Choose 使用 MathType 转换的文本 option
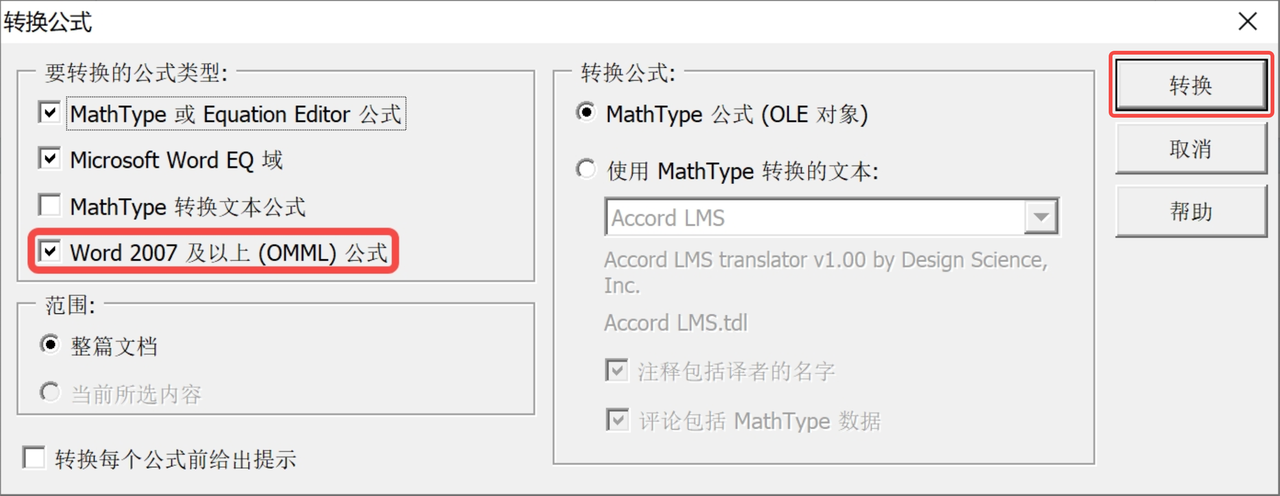The image size is (1280, 496). coord(586,170)
